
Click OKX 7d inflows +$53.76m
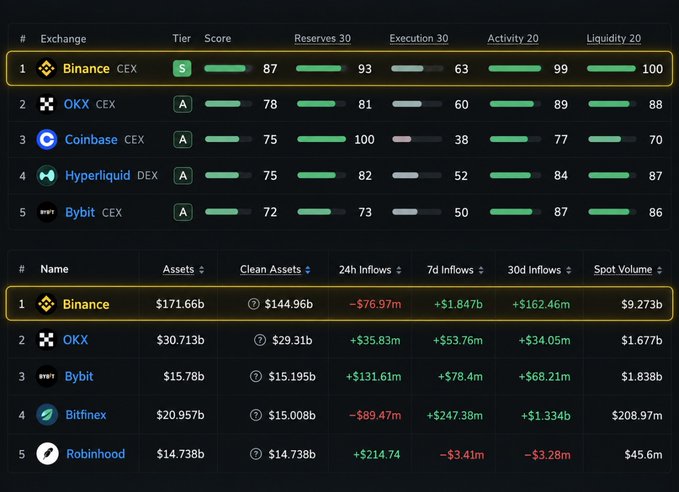click(458, 340)
